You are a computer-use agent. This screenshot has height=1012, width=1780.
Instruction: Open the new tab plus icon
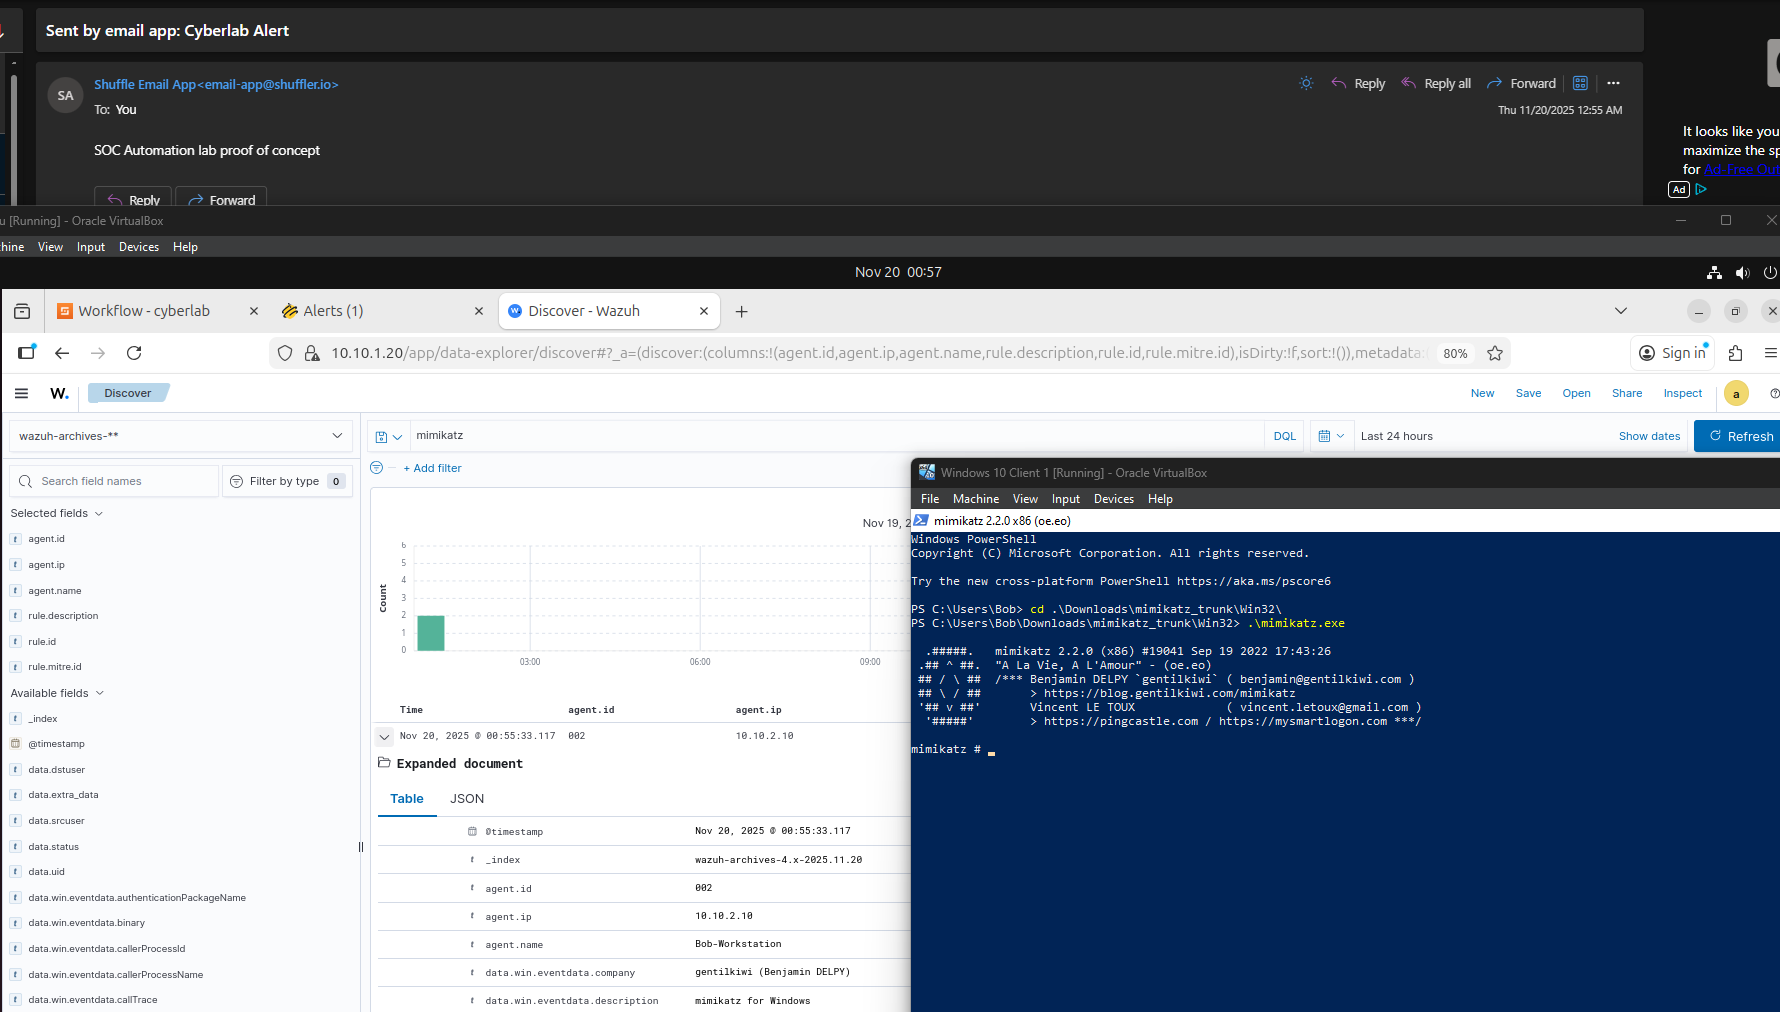coord(741,311)
